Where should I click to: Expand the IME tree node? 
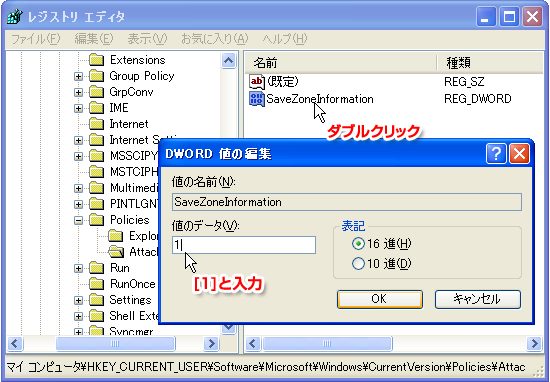click(x=79, y=108)
